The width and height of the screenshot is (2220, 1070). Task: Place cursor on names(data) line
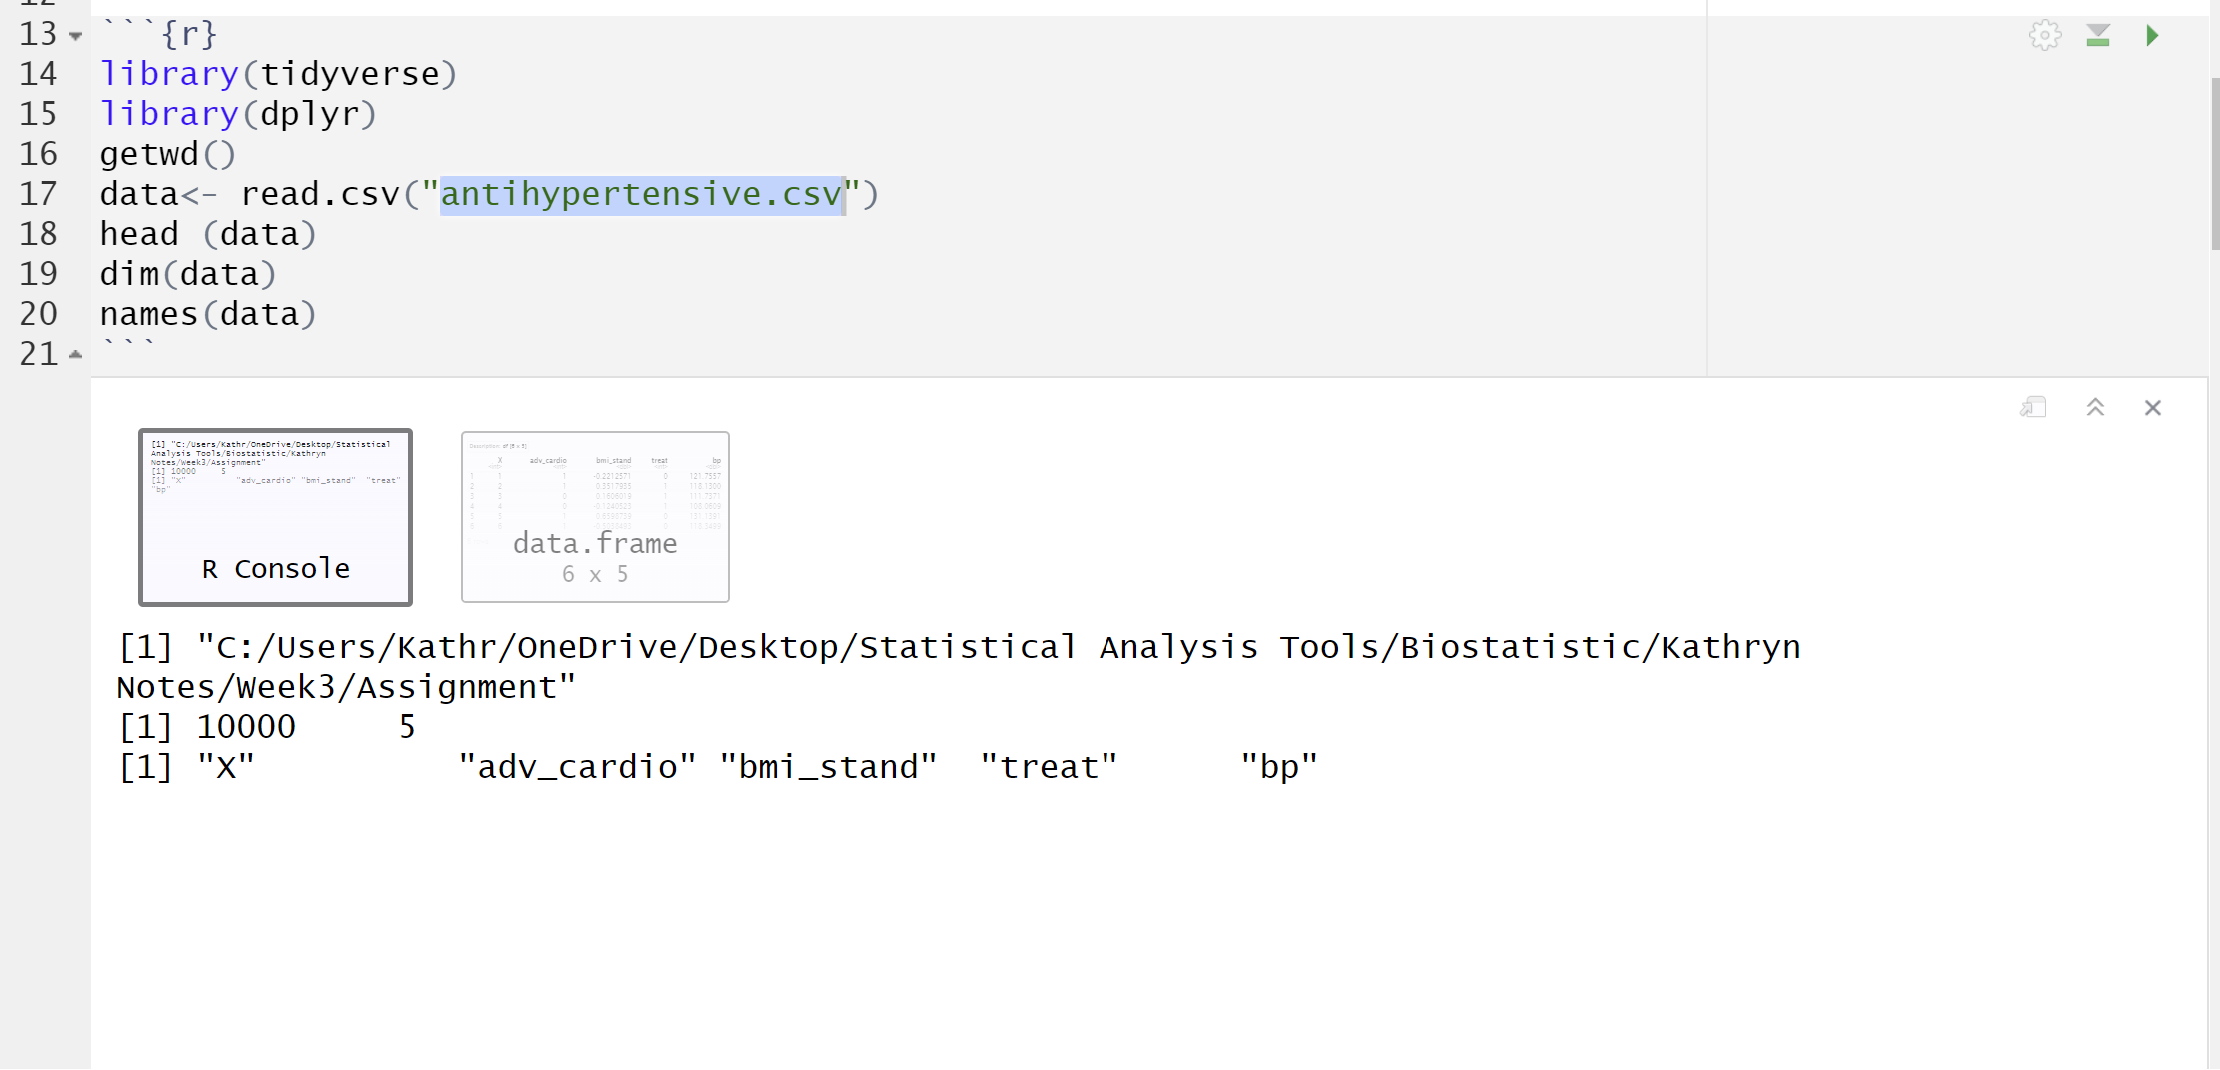tap(208, 314)
